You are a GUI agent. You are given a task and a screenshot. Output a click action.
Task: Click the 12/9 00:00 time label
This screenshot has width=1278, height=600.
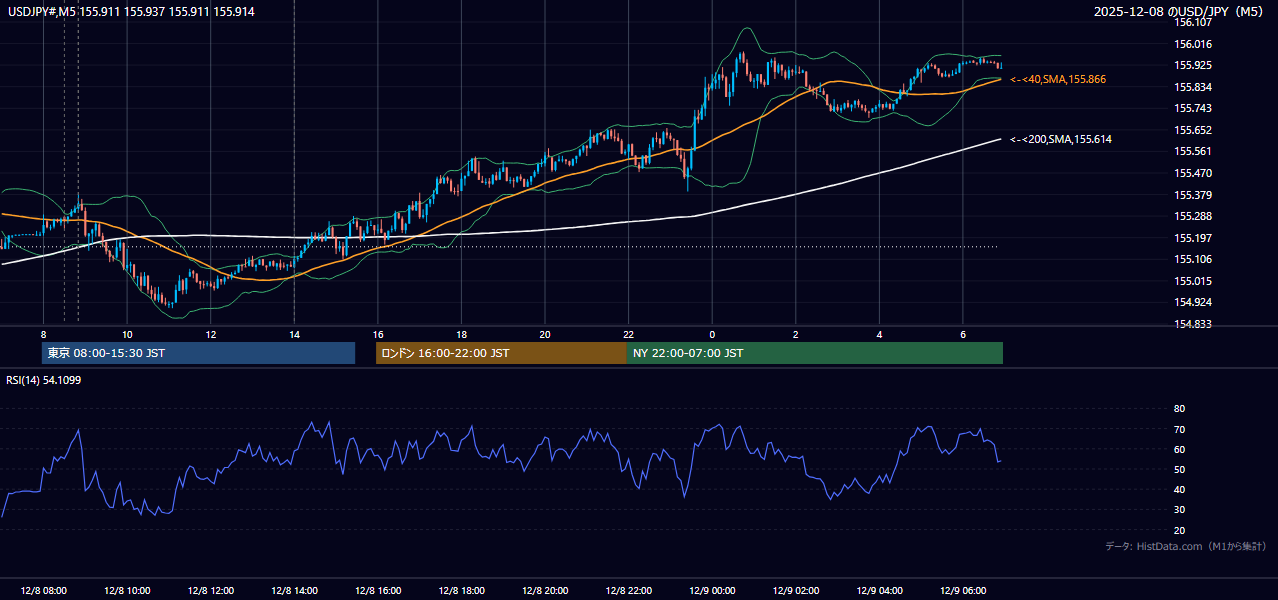(x=712, y=591)
